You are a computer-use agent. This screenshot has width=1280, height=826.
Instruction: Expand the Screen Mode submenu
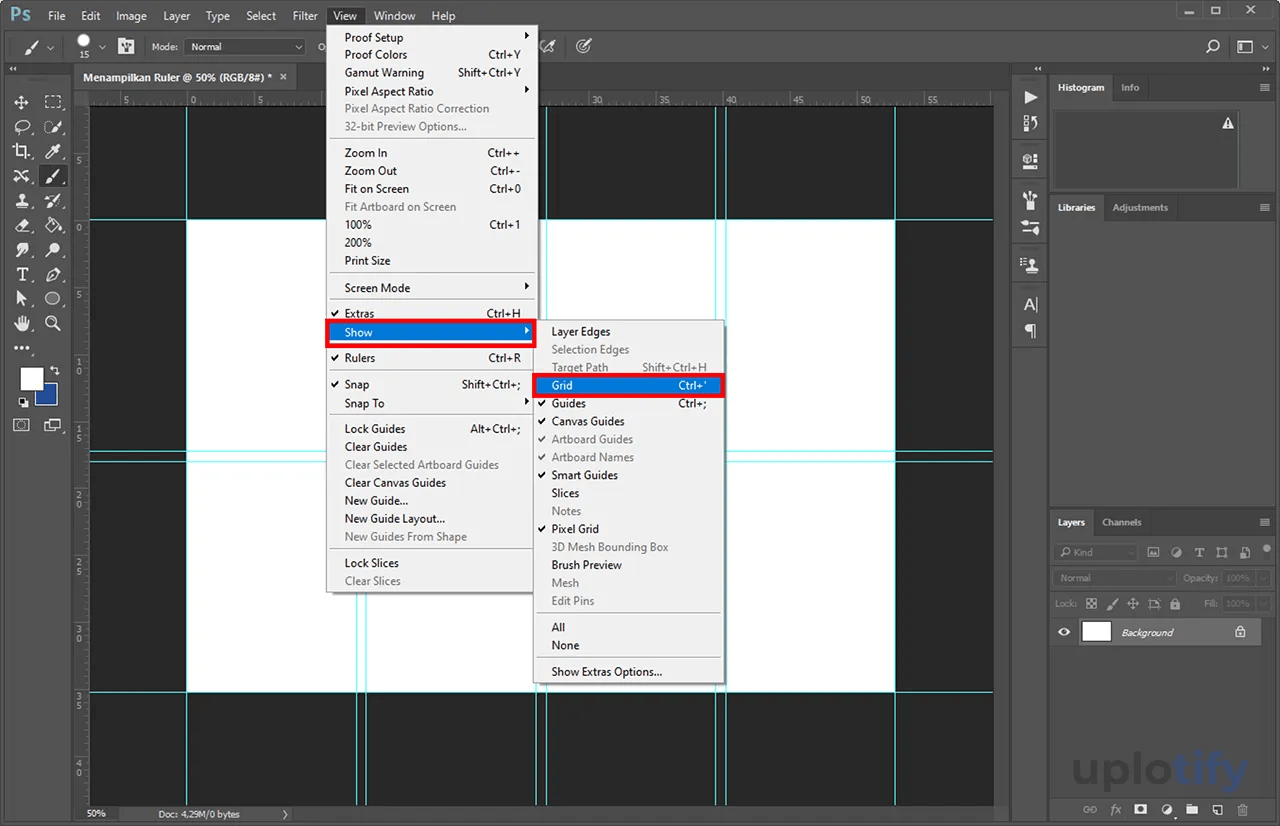432,288
